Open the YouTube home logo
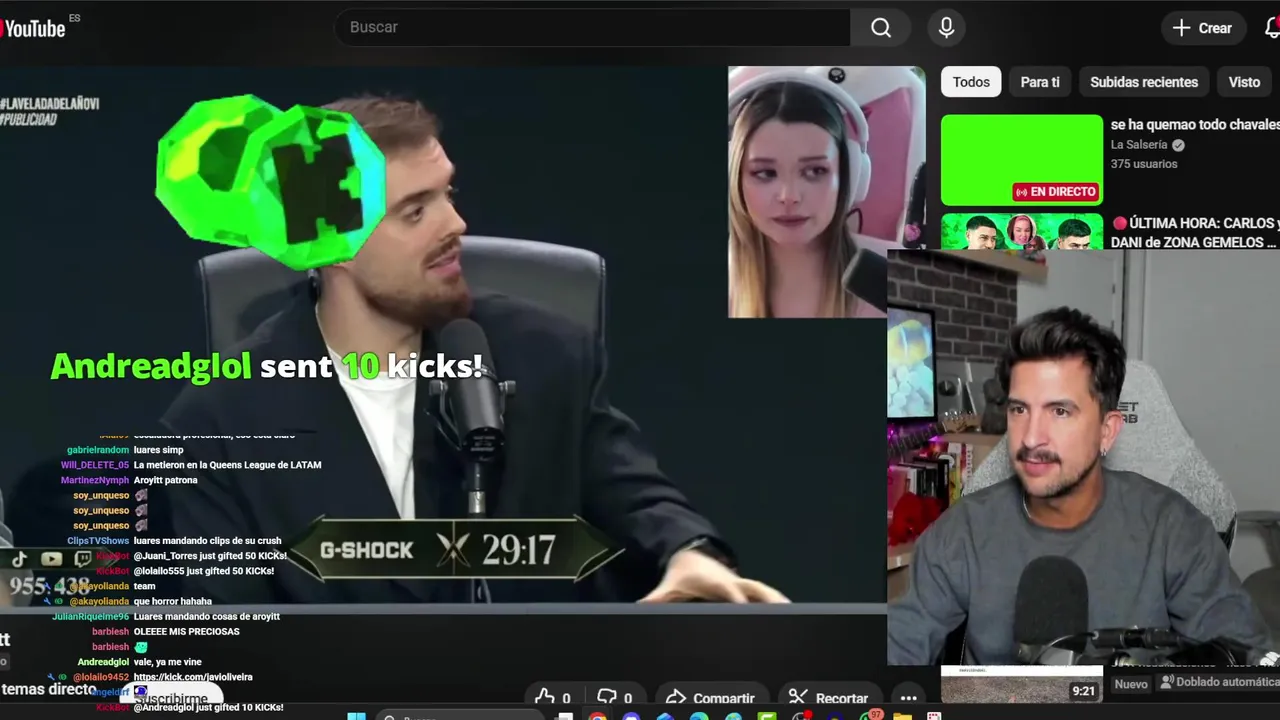Image resolution: width=1280 pixels, height=720 pixels. pos(33,28)
